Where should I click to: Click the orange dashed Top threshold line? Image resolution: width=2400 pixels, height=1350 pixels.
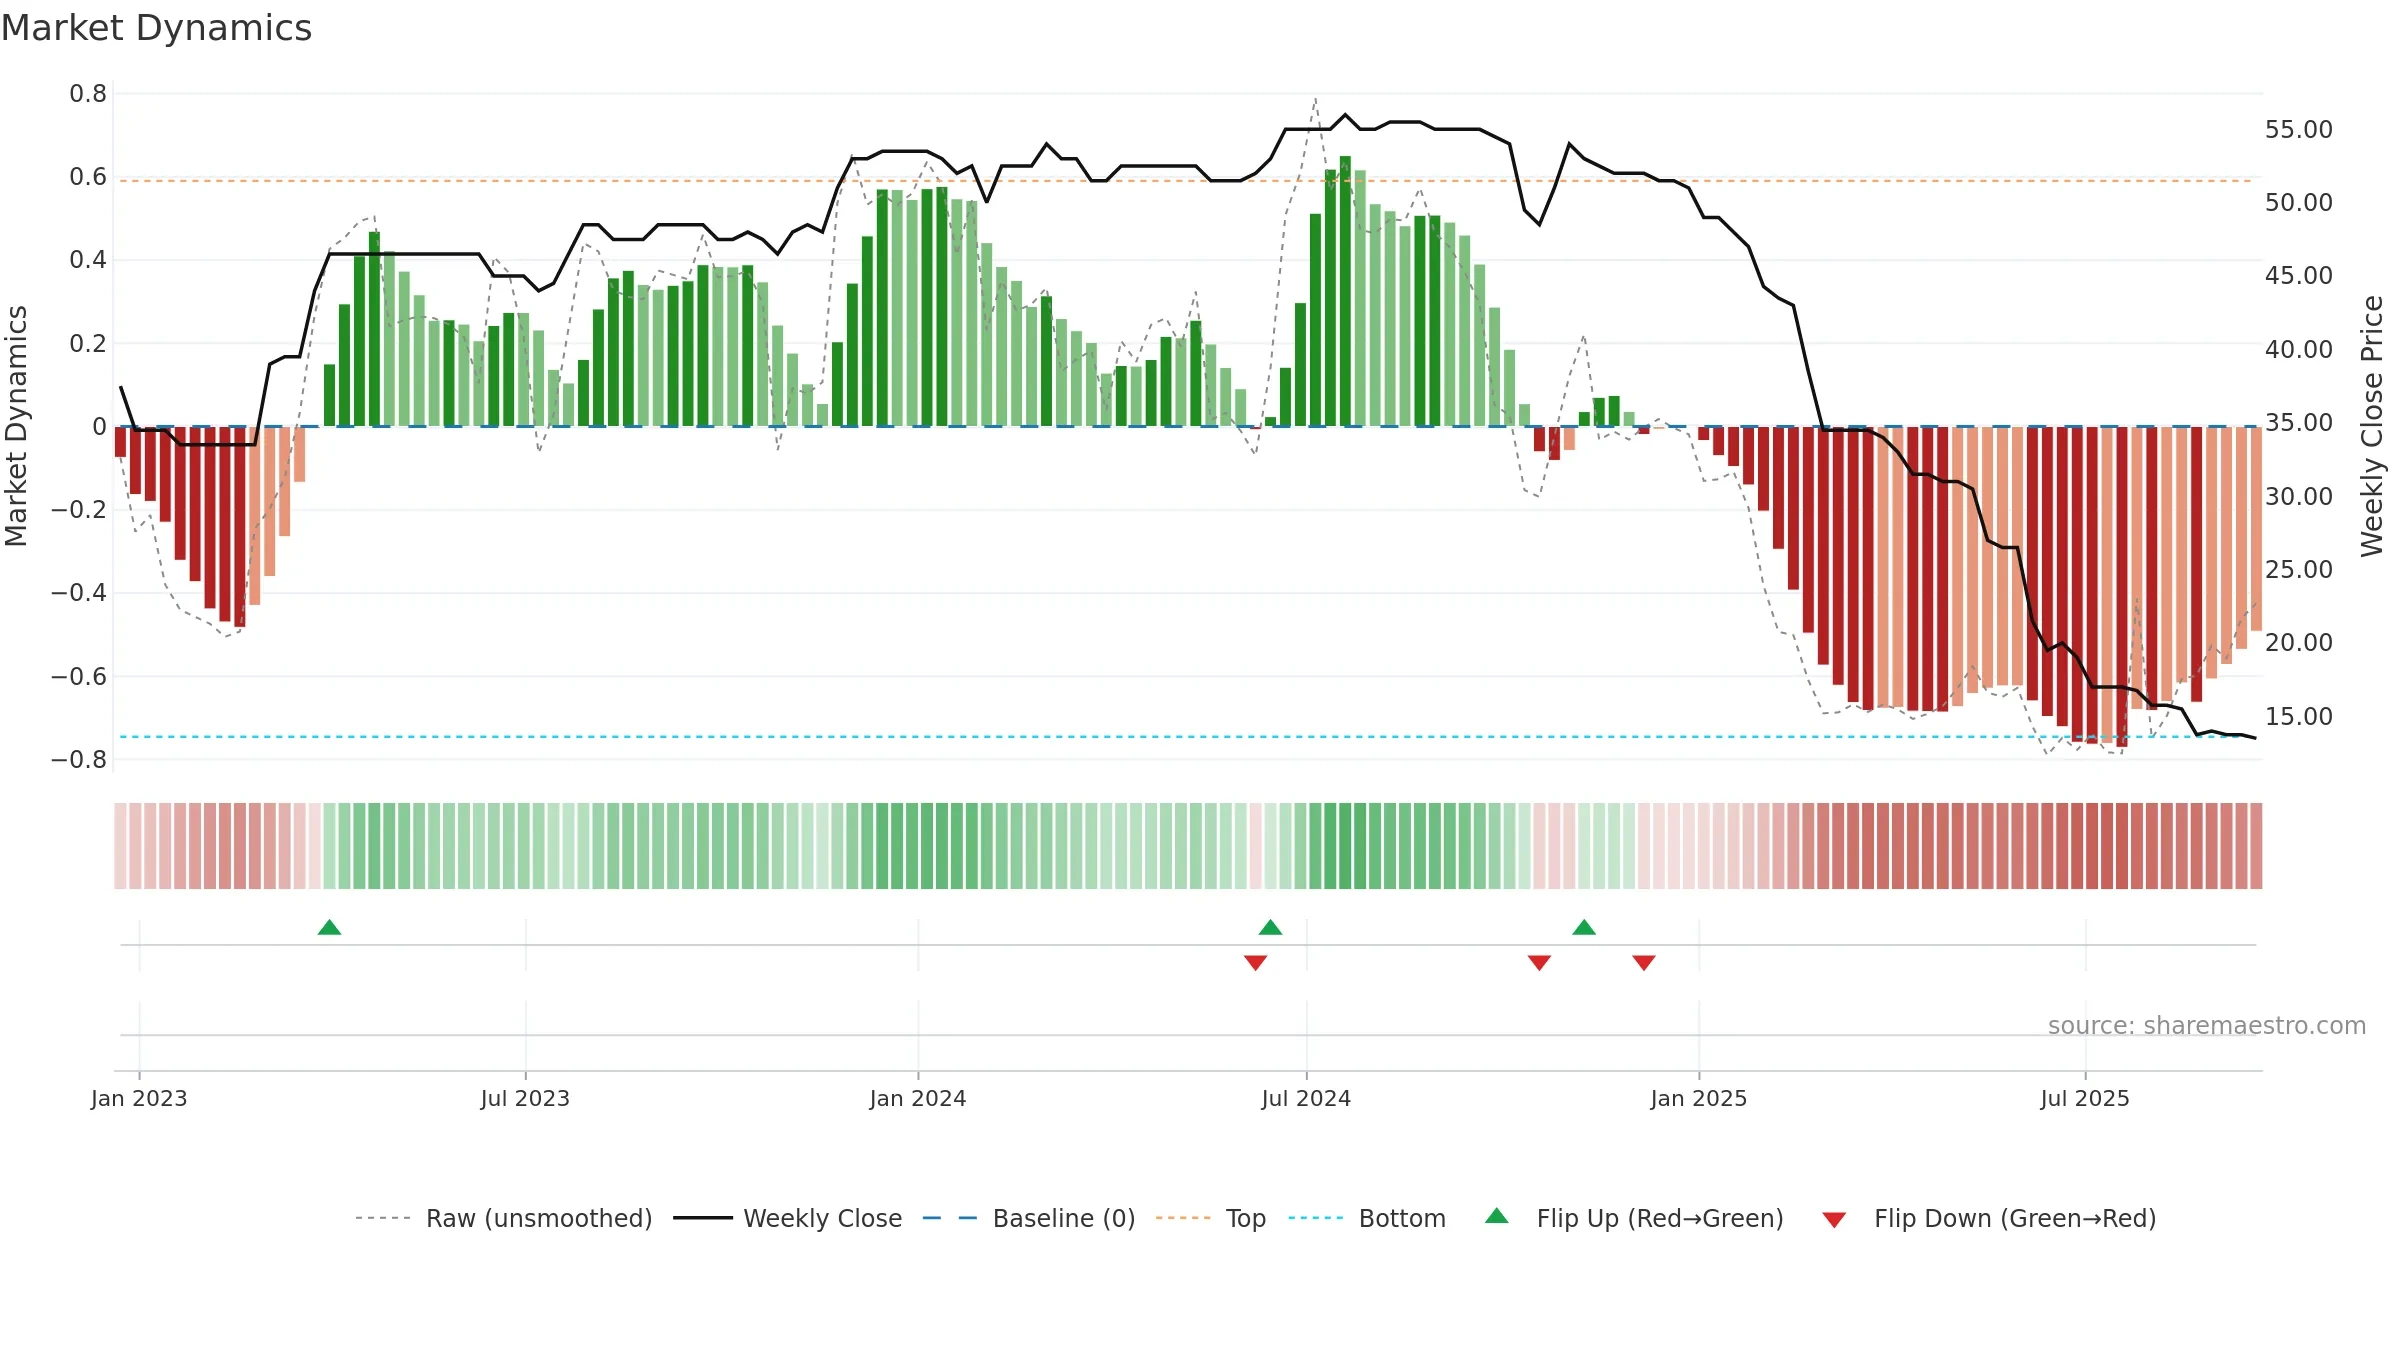click(1186, 181)
